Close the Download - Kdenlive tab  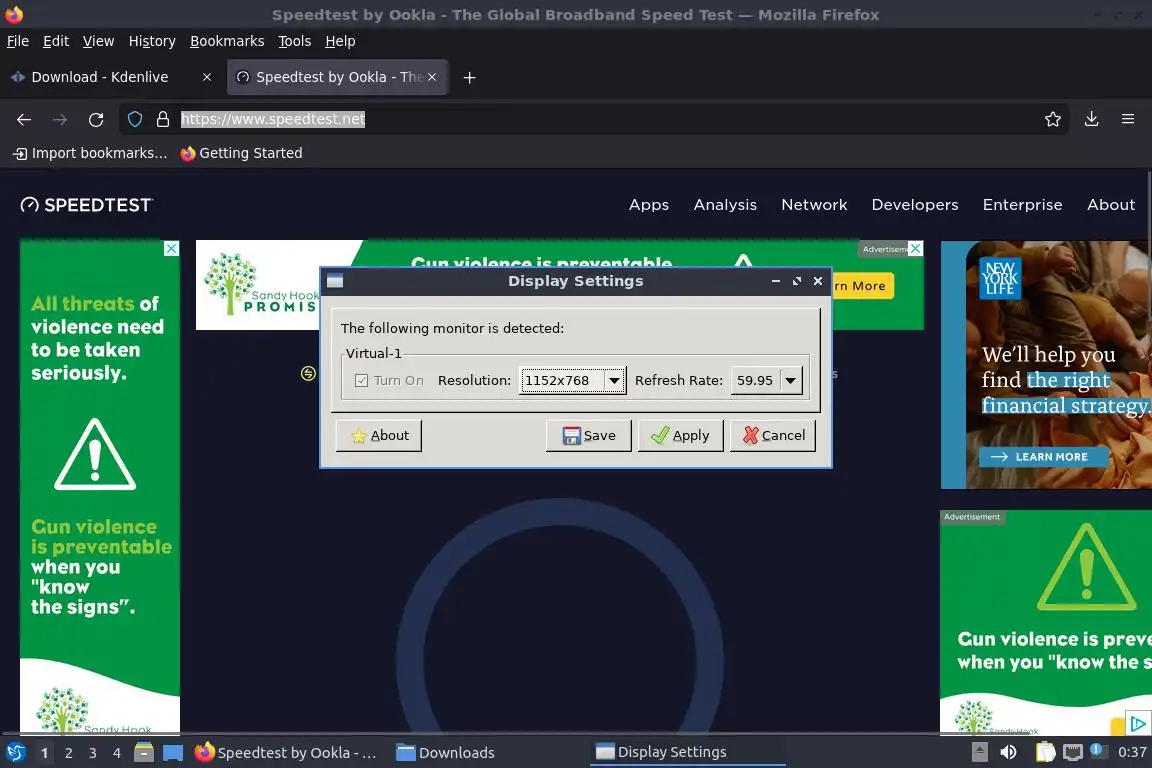tap(207, 77)
